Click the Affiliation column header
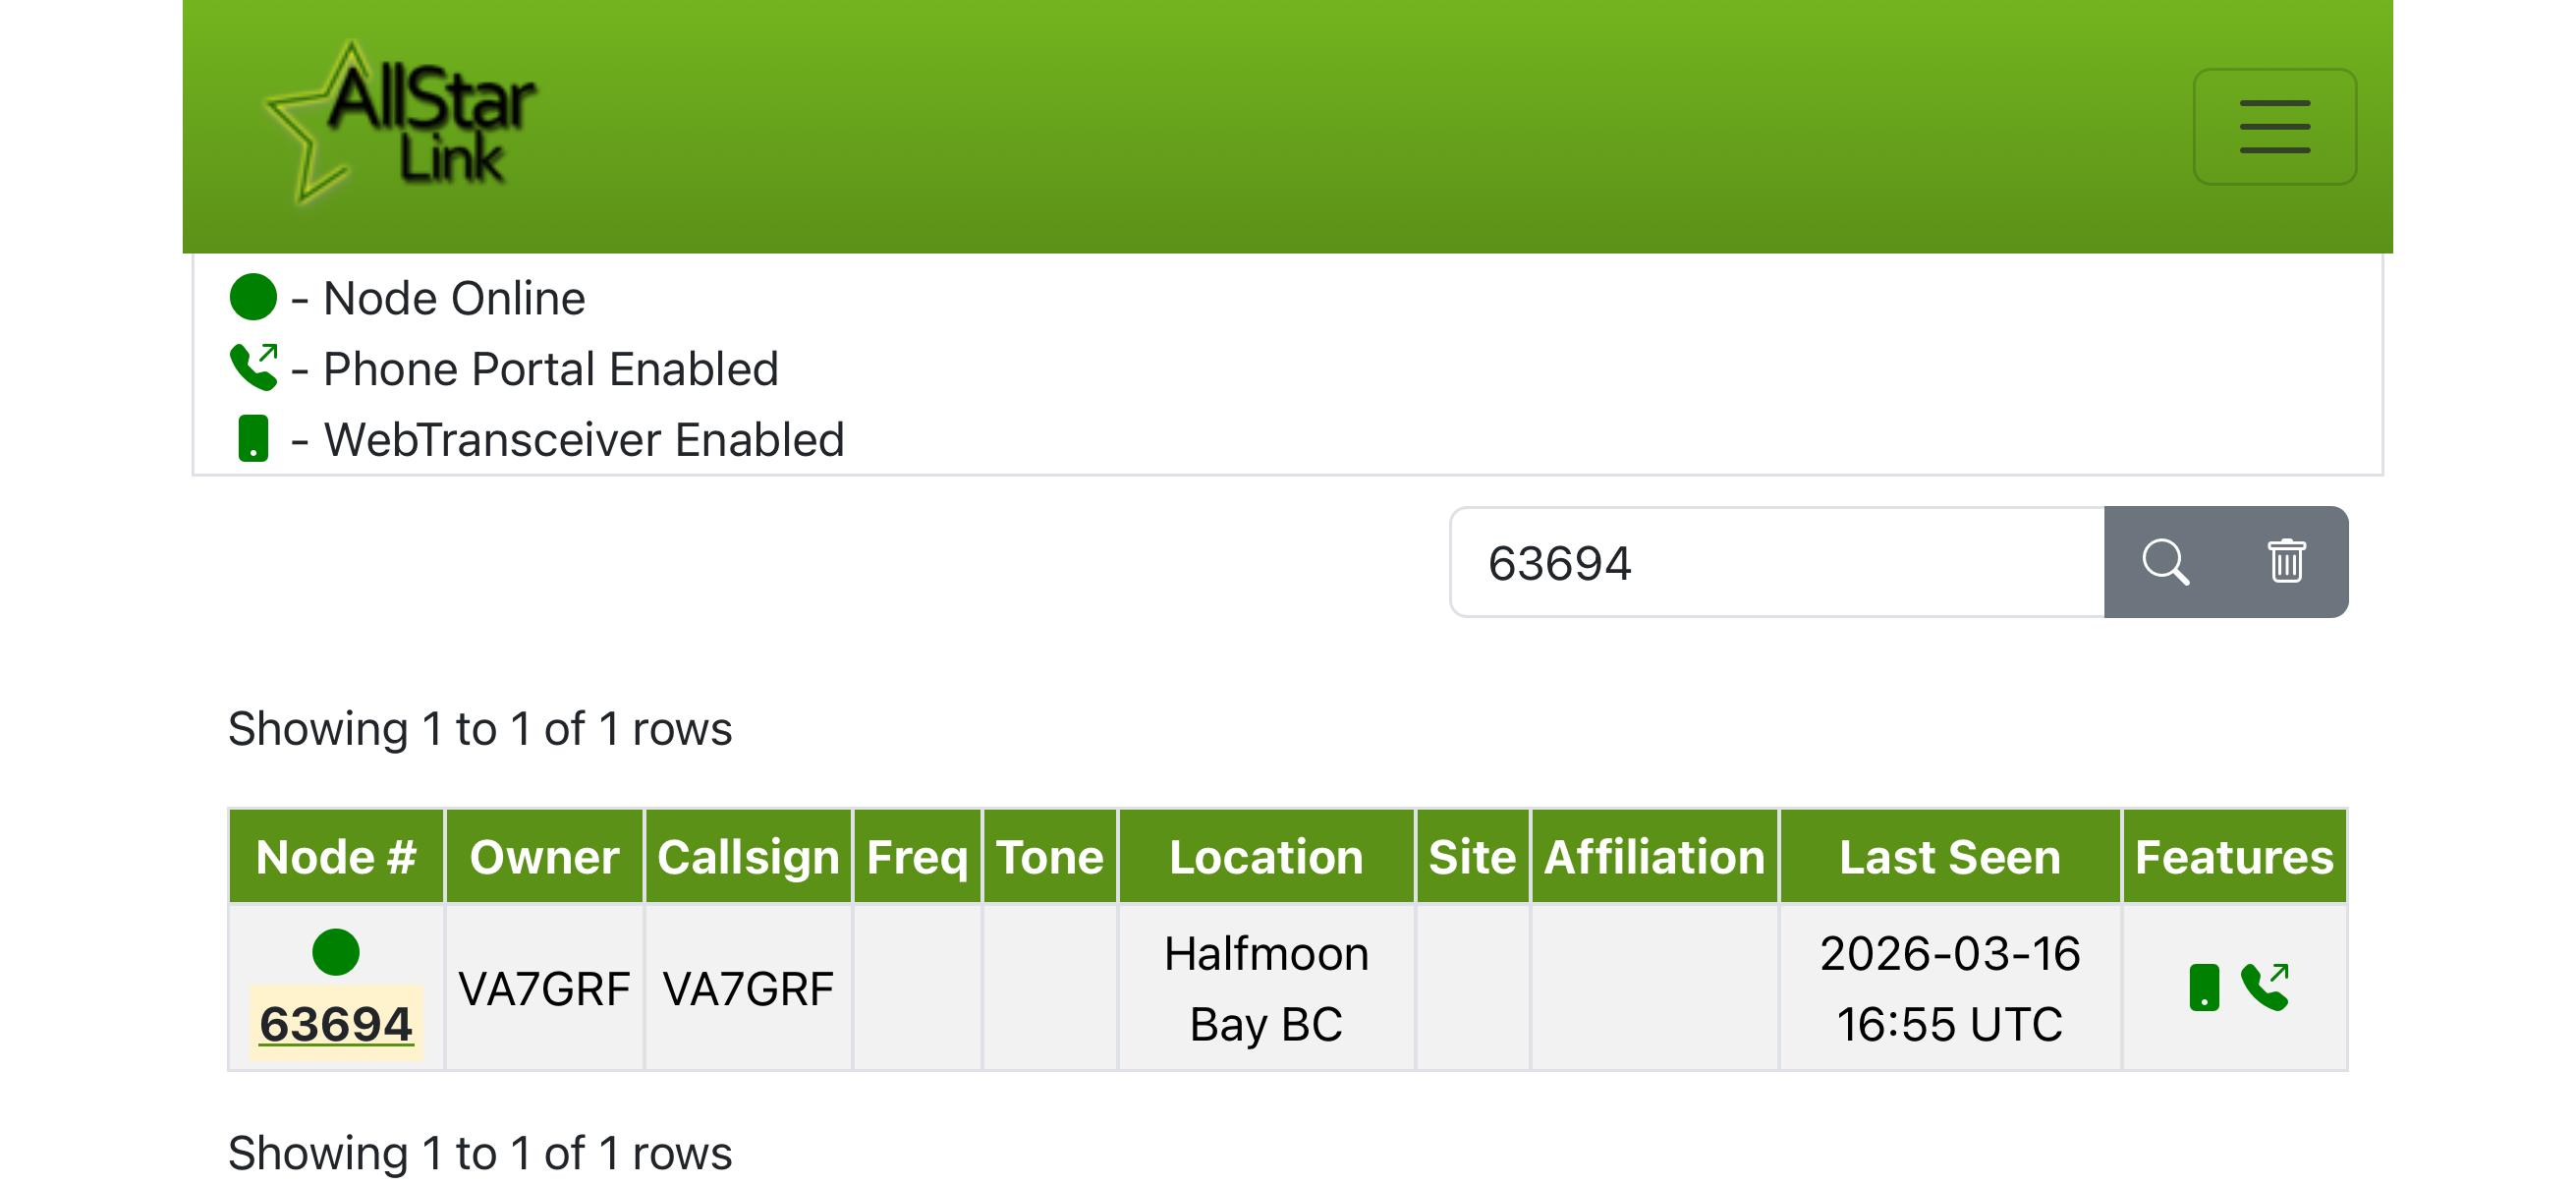Screen dimensions: 2576x1185 tap(1654, 857)
